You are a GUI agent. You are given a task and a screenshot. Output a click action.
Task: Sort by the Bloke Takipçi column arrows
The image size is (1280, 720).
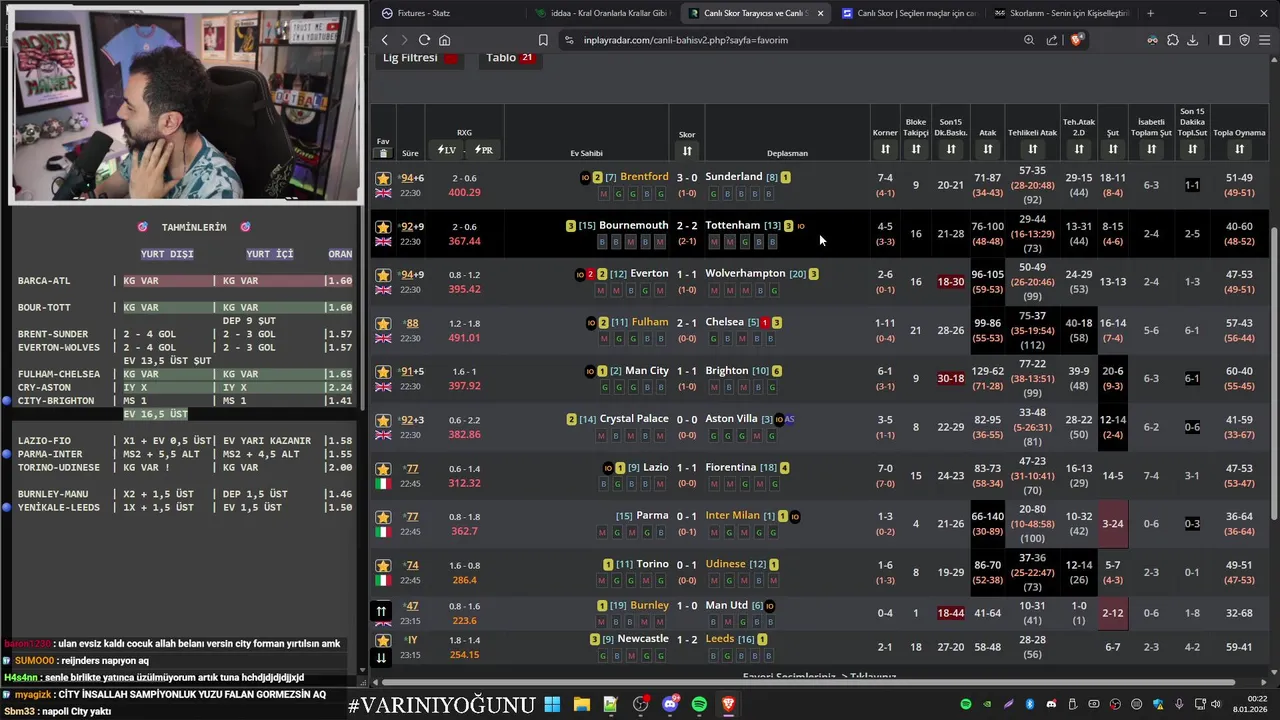(916, 149)
